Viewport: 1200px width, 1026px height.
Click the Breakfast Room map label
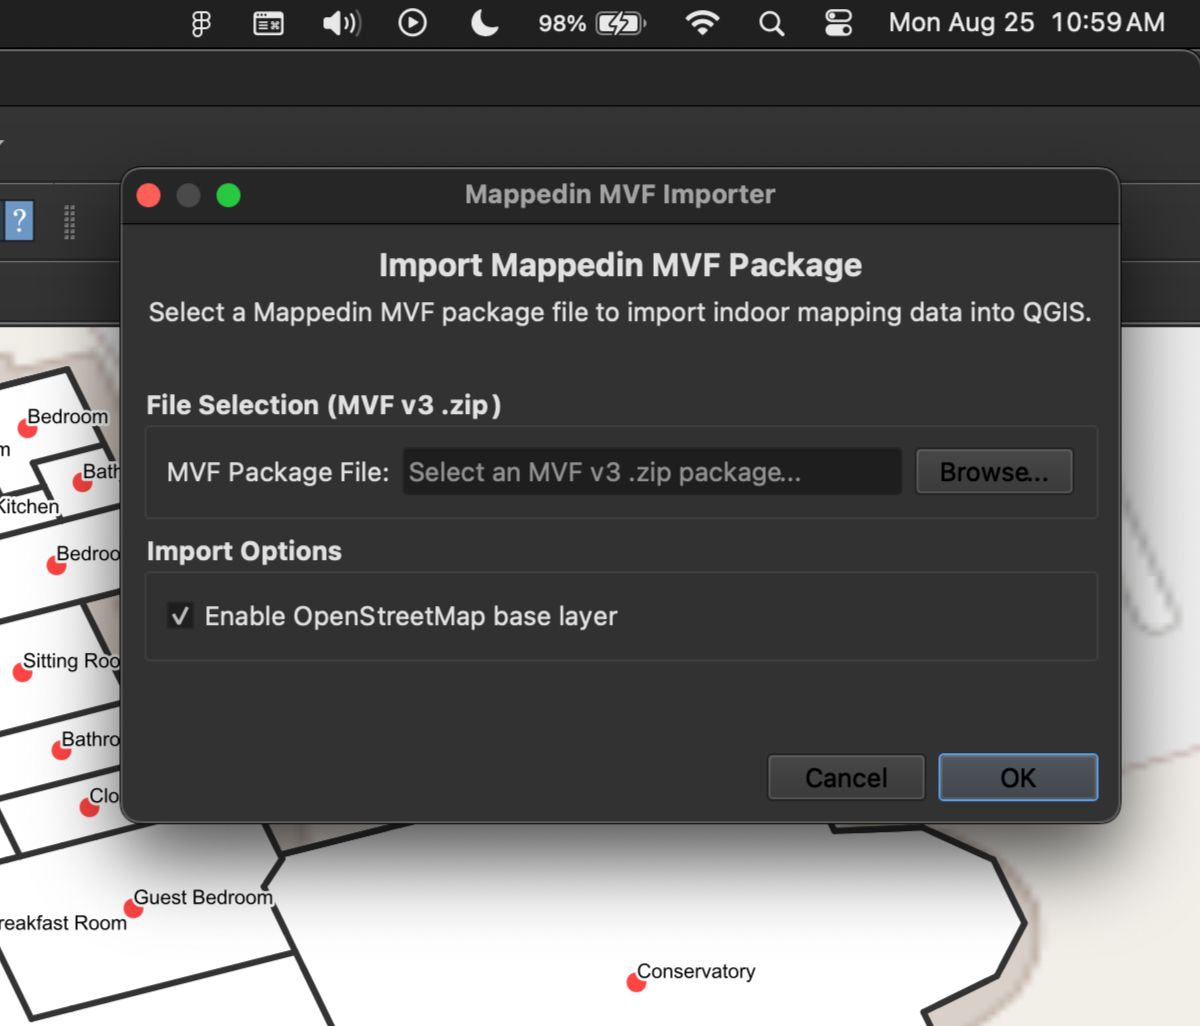(x=63, y=923)
